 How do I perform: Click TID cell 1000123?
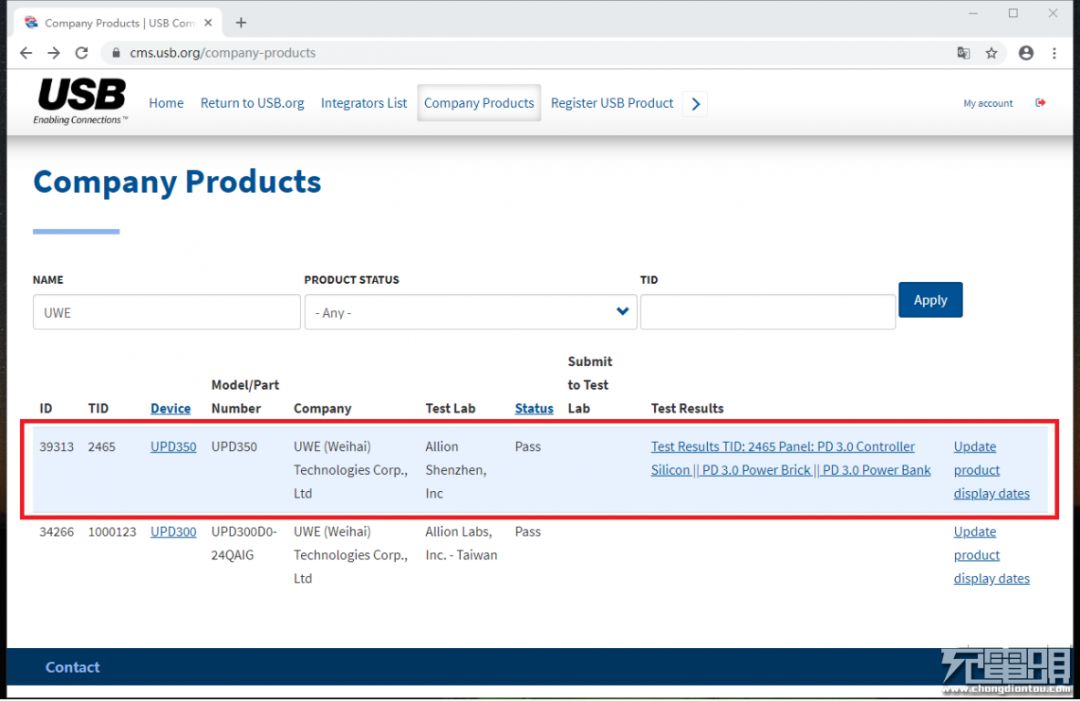[x=112, y=532]
